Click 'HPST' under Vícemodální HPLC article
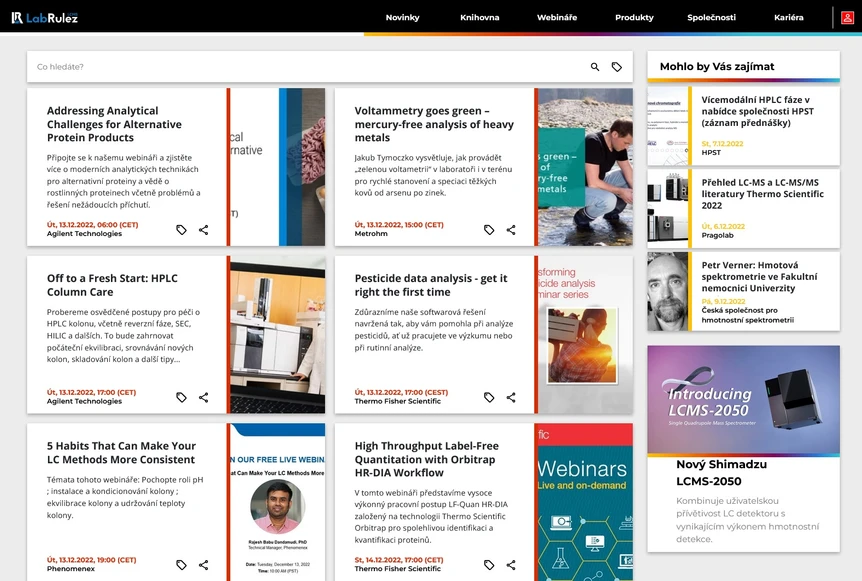 (x=711, y=152)
